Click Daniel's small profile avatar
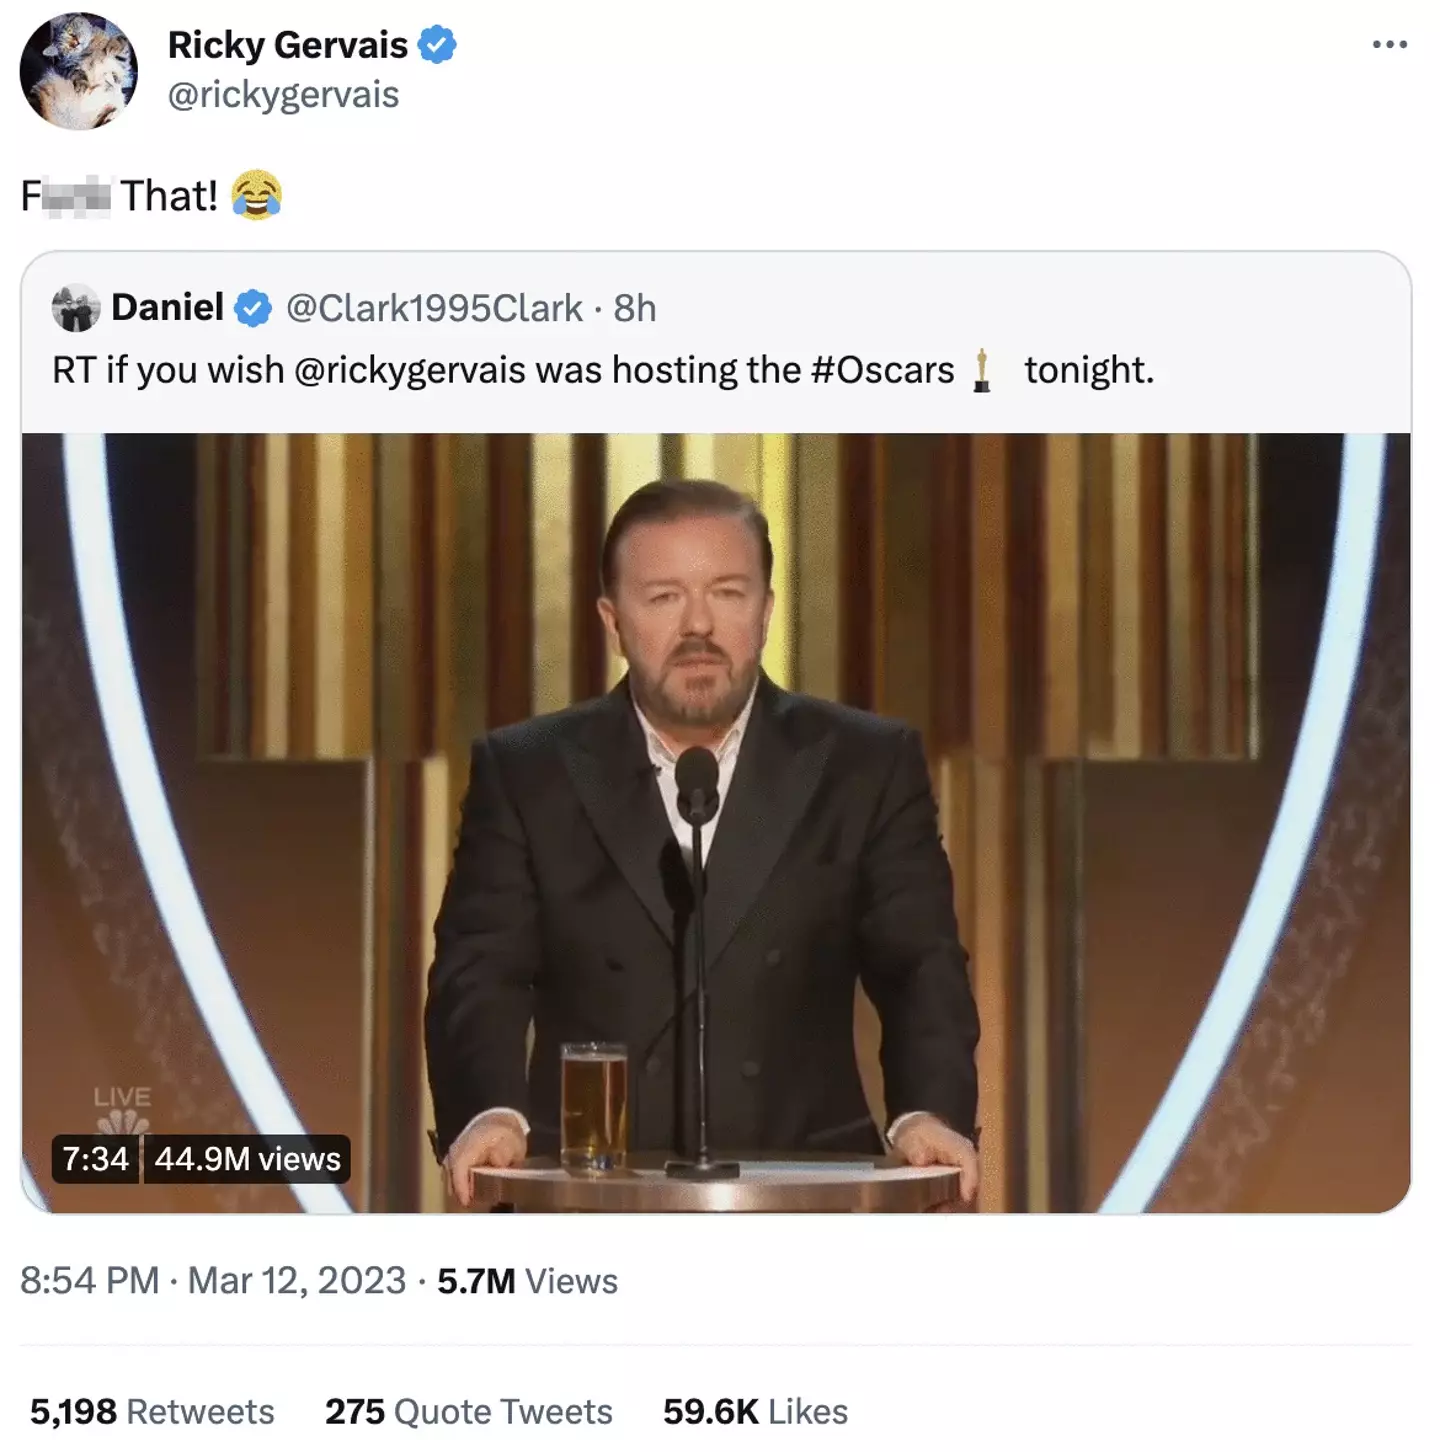This screenshot has height=1452, width=1440. [76, 308]
